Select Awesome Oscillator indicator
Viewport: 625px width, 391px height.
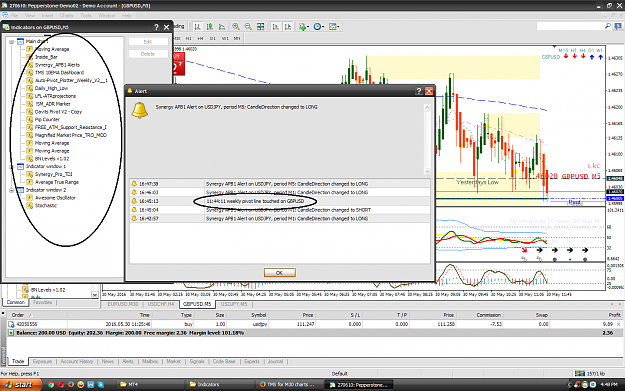(x=55, y=198)
